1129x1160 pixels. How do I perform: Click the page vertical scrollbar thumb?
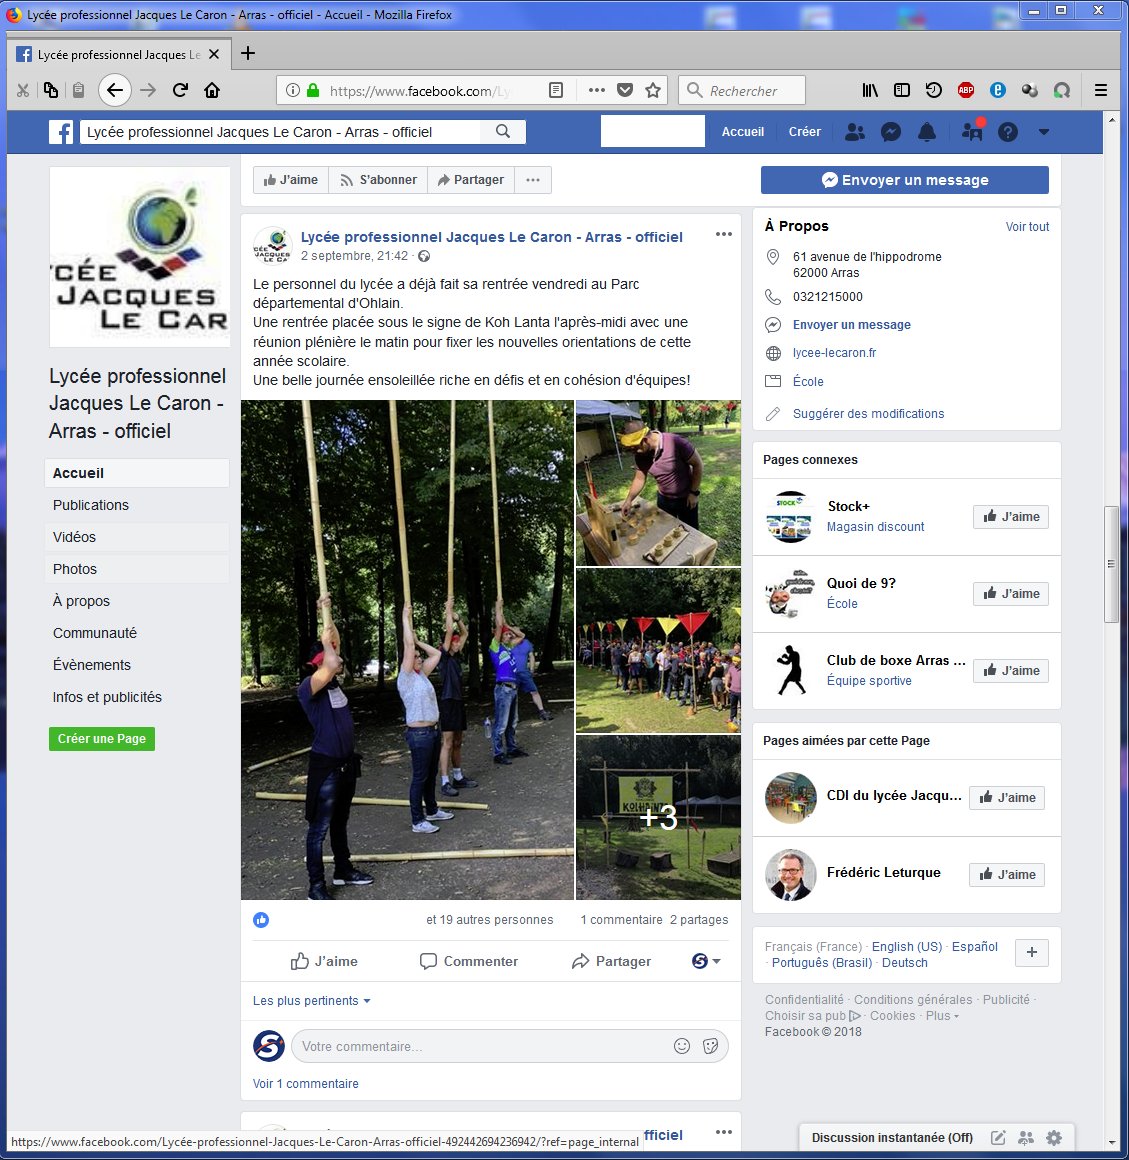click(1111, 564)
